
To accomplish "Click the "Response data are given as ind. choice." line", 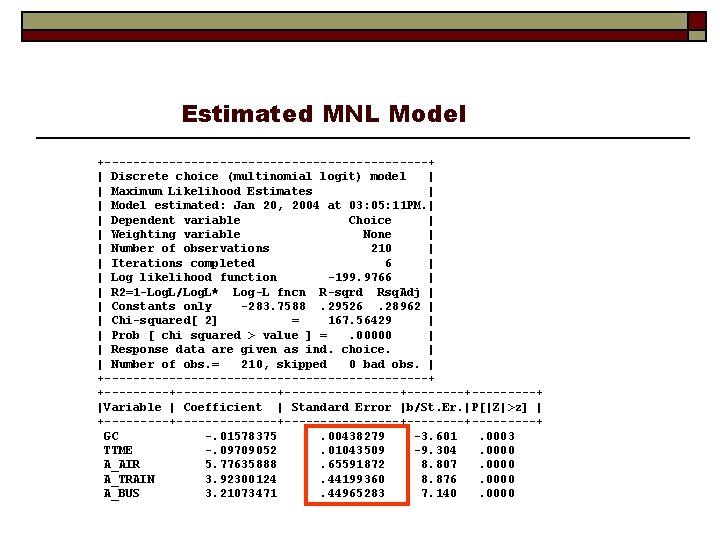I will click(250, 349).
